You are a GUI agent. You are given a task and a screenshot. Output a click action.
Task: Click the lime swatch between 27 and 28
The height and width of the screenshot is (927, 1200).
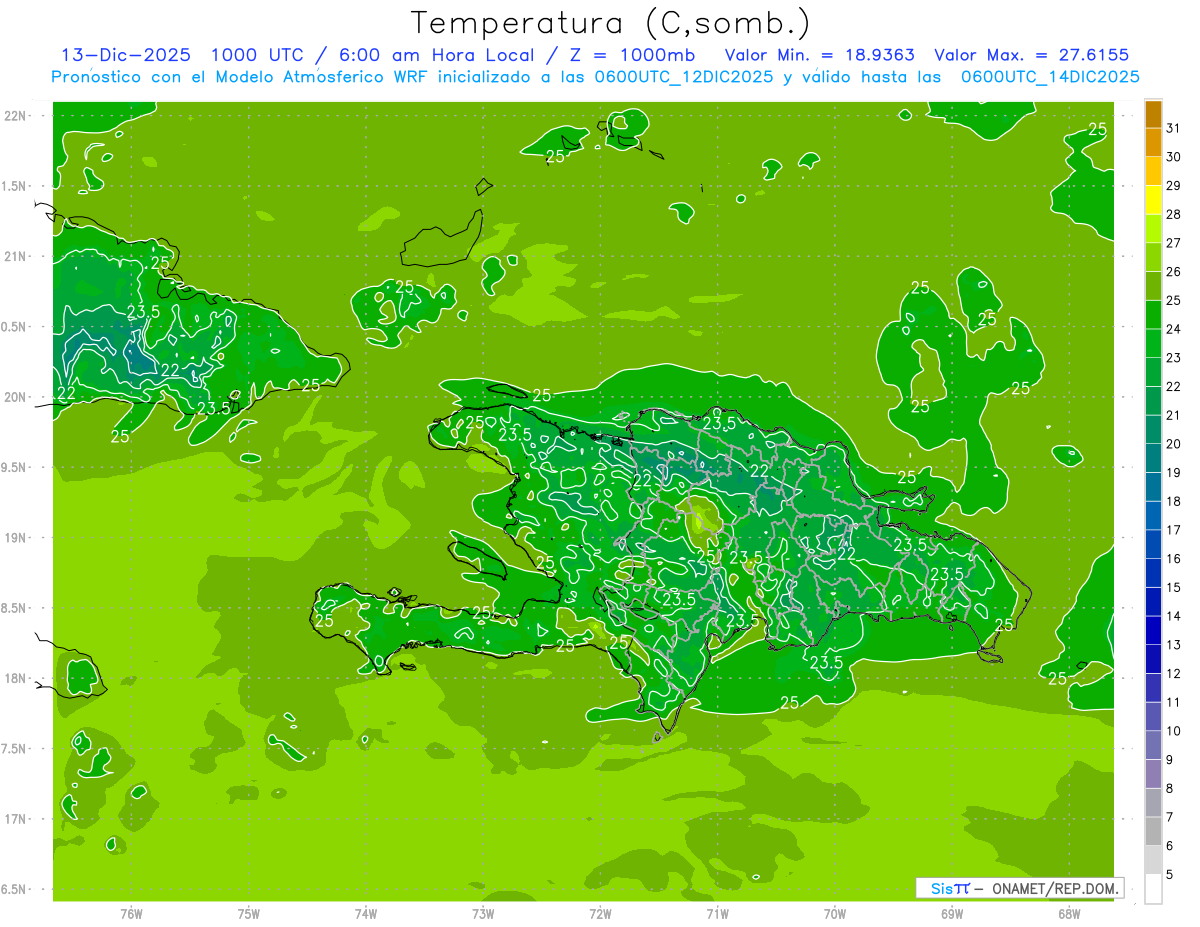(x=1153, y=229)
